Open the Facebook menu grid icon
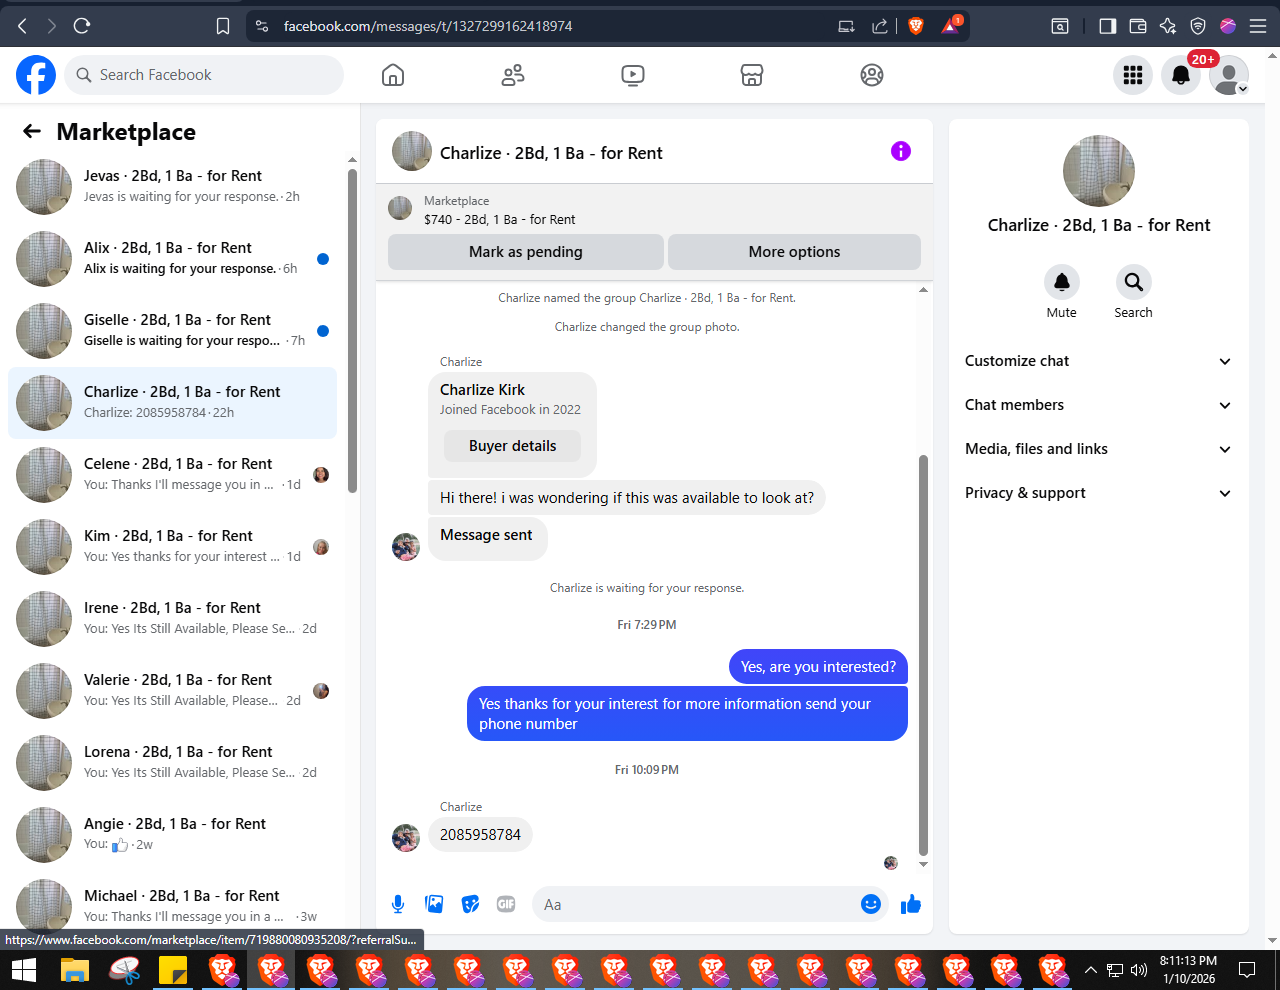1280x990 pixels. point(1133,75)
